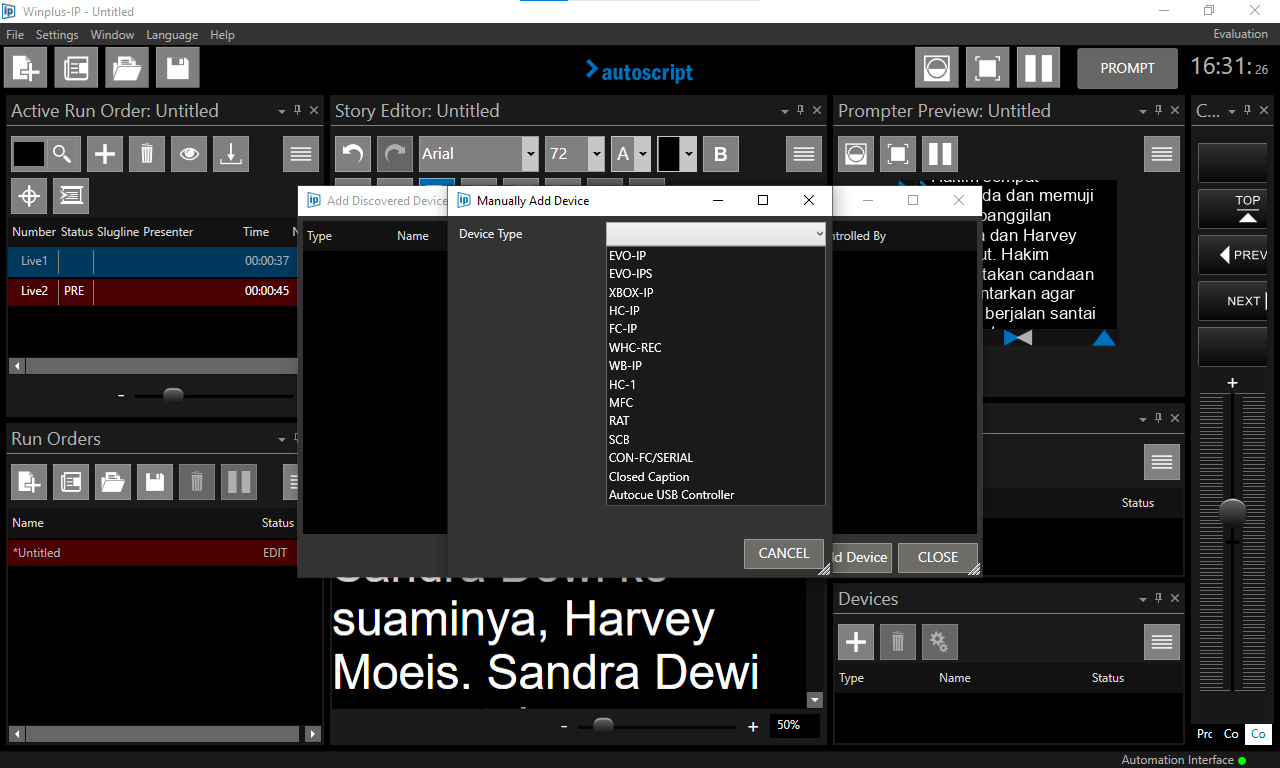Image resolution: width=1280 pixels, height=768 pixels.
Task: Start prompting with the PROMPT button
Action: click(1127, 68)
